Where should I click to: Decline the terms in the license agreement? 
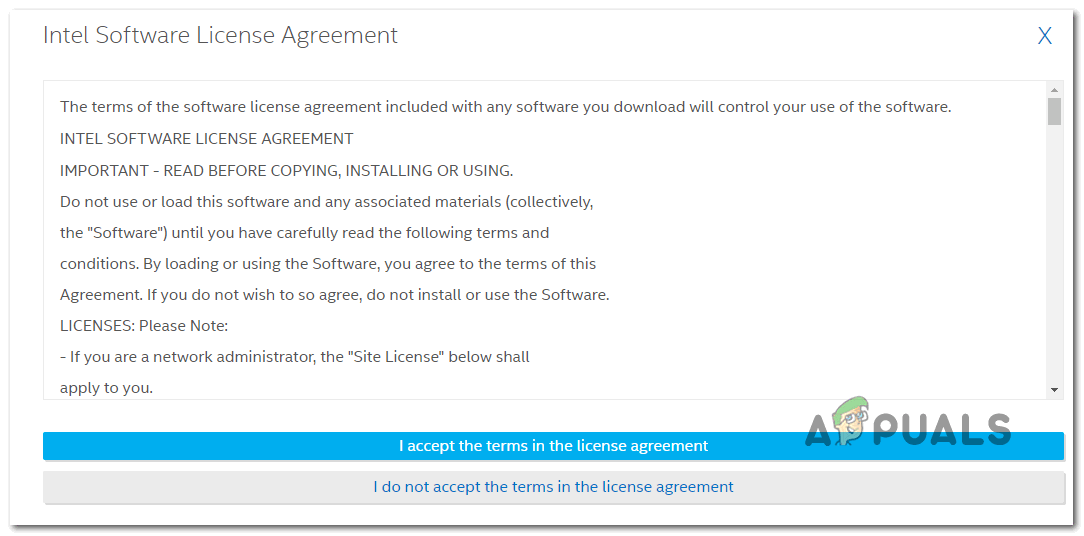pyautogui.click(x=552, y=487)
